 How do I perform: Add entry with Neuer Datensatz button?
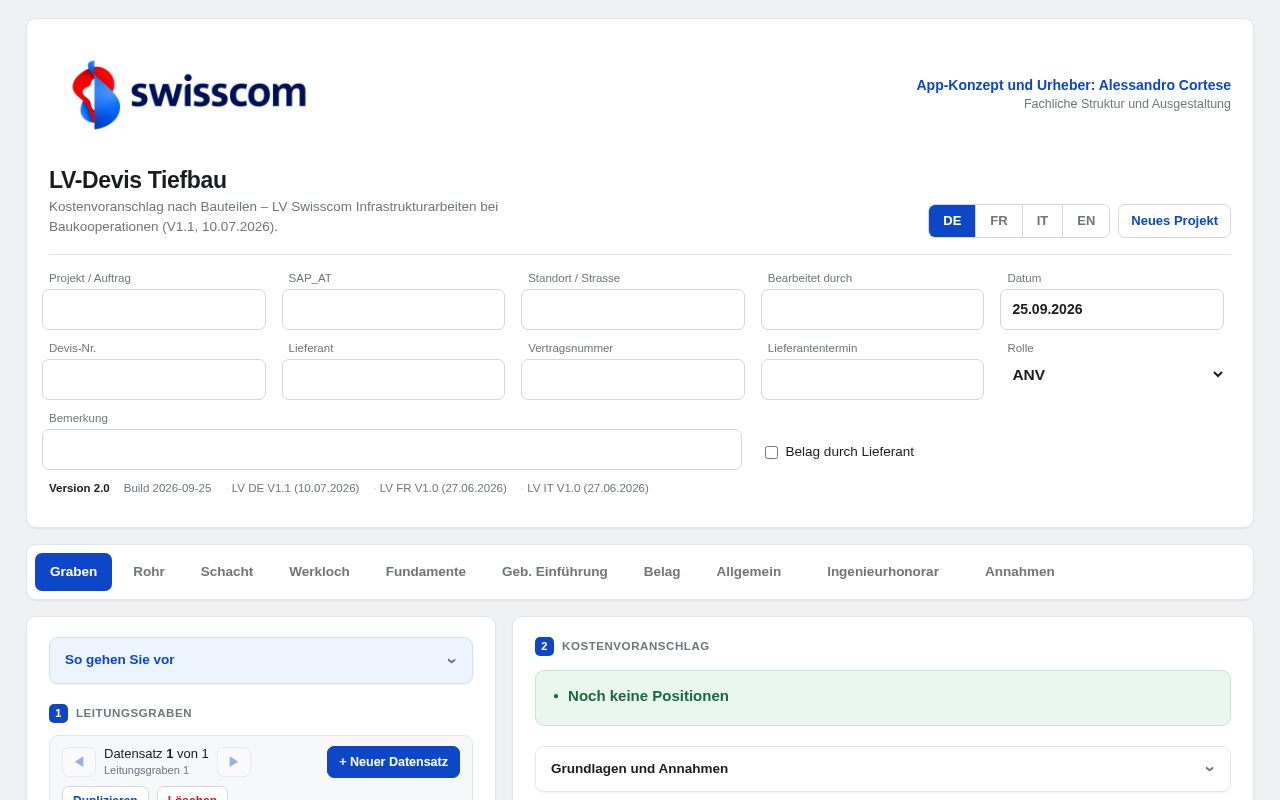(x=393, y=762)
